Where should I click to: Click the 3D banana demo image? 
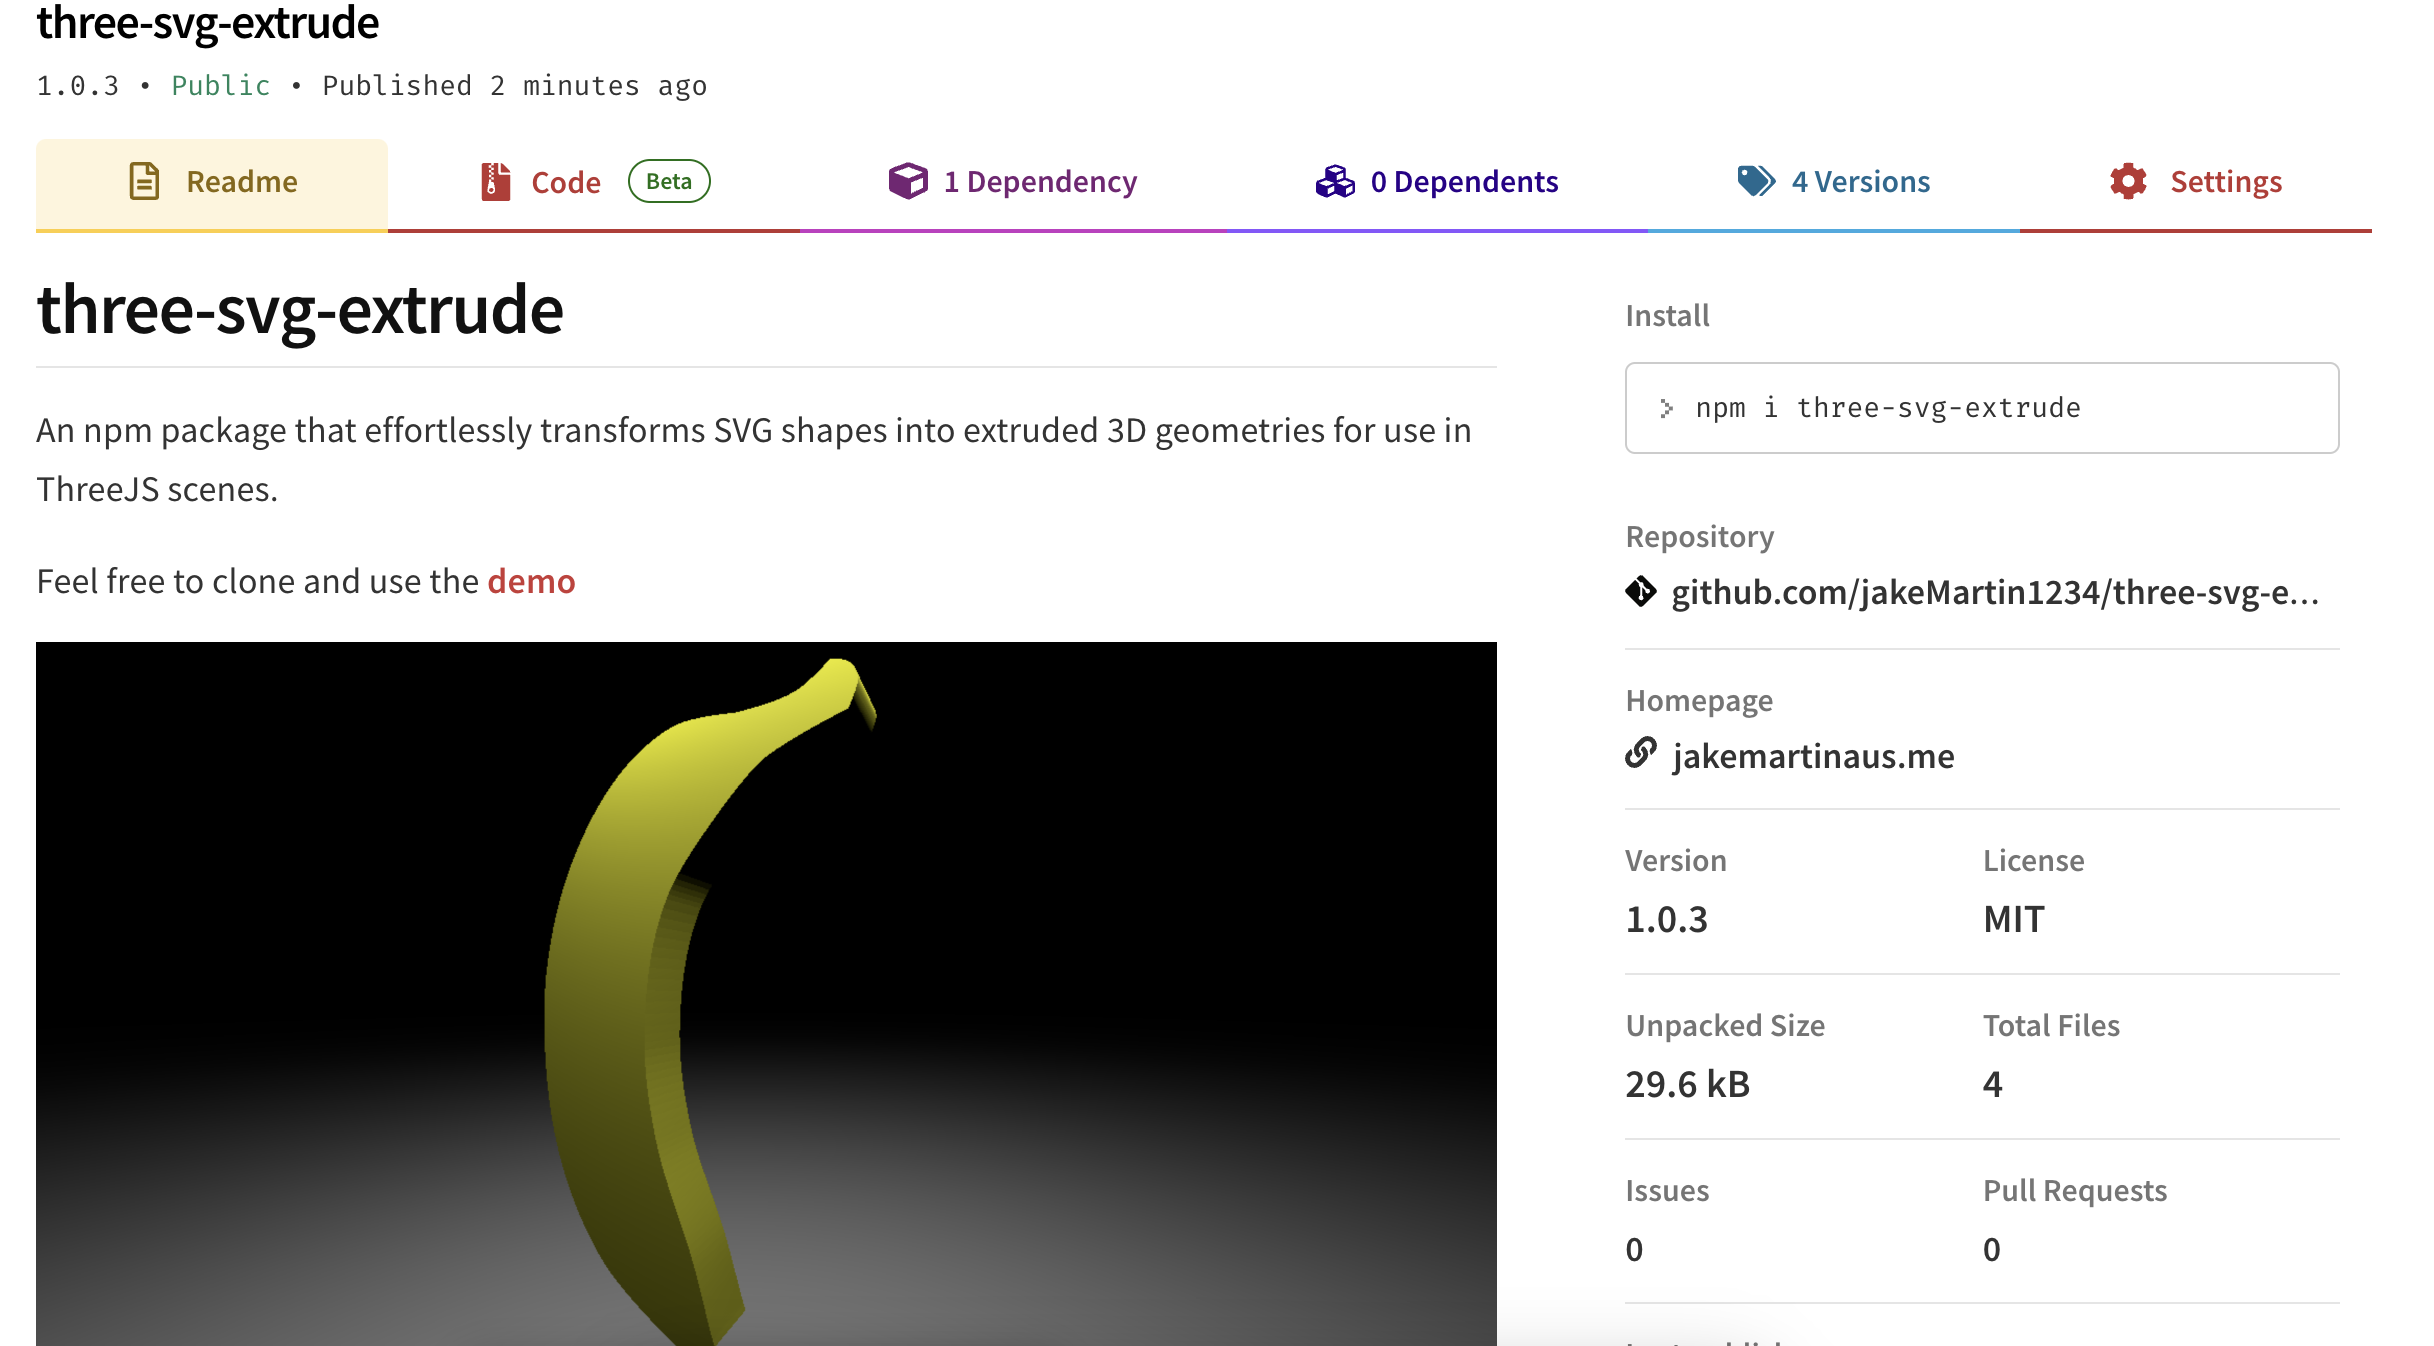pos(766,994)
